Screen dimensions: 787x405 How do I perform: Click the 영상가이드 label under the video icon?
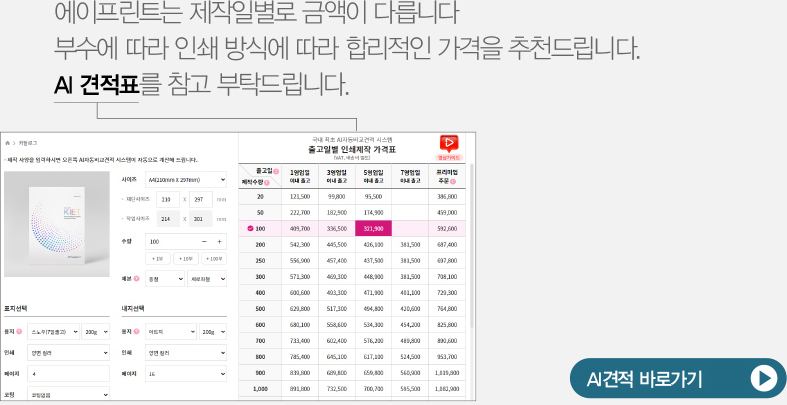point(449,157)
